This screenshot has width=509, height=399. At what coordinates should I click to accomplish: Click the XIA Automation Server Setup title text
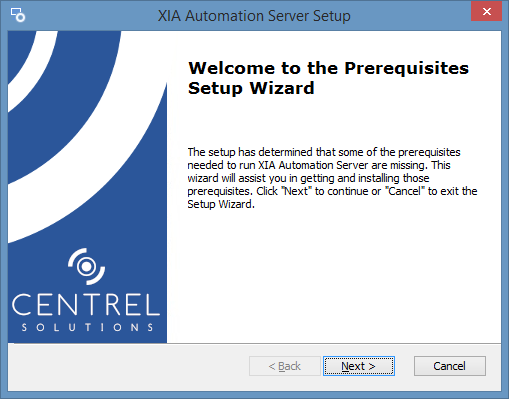pyautogui.click(x=254, y=16)
